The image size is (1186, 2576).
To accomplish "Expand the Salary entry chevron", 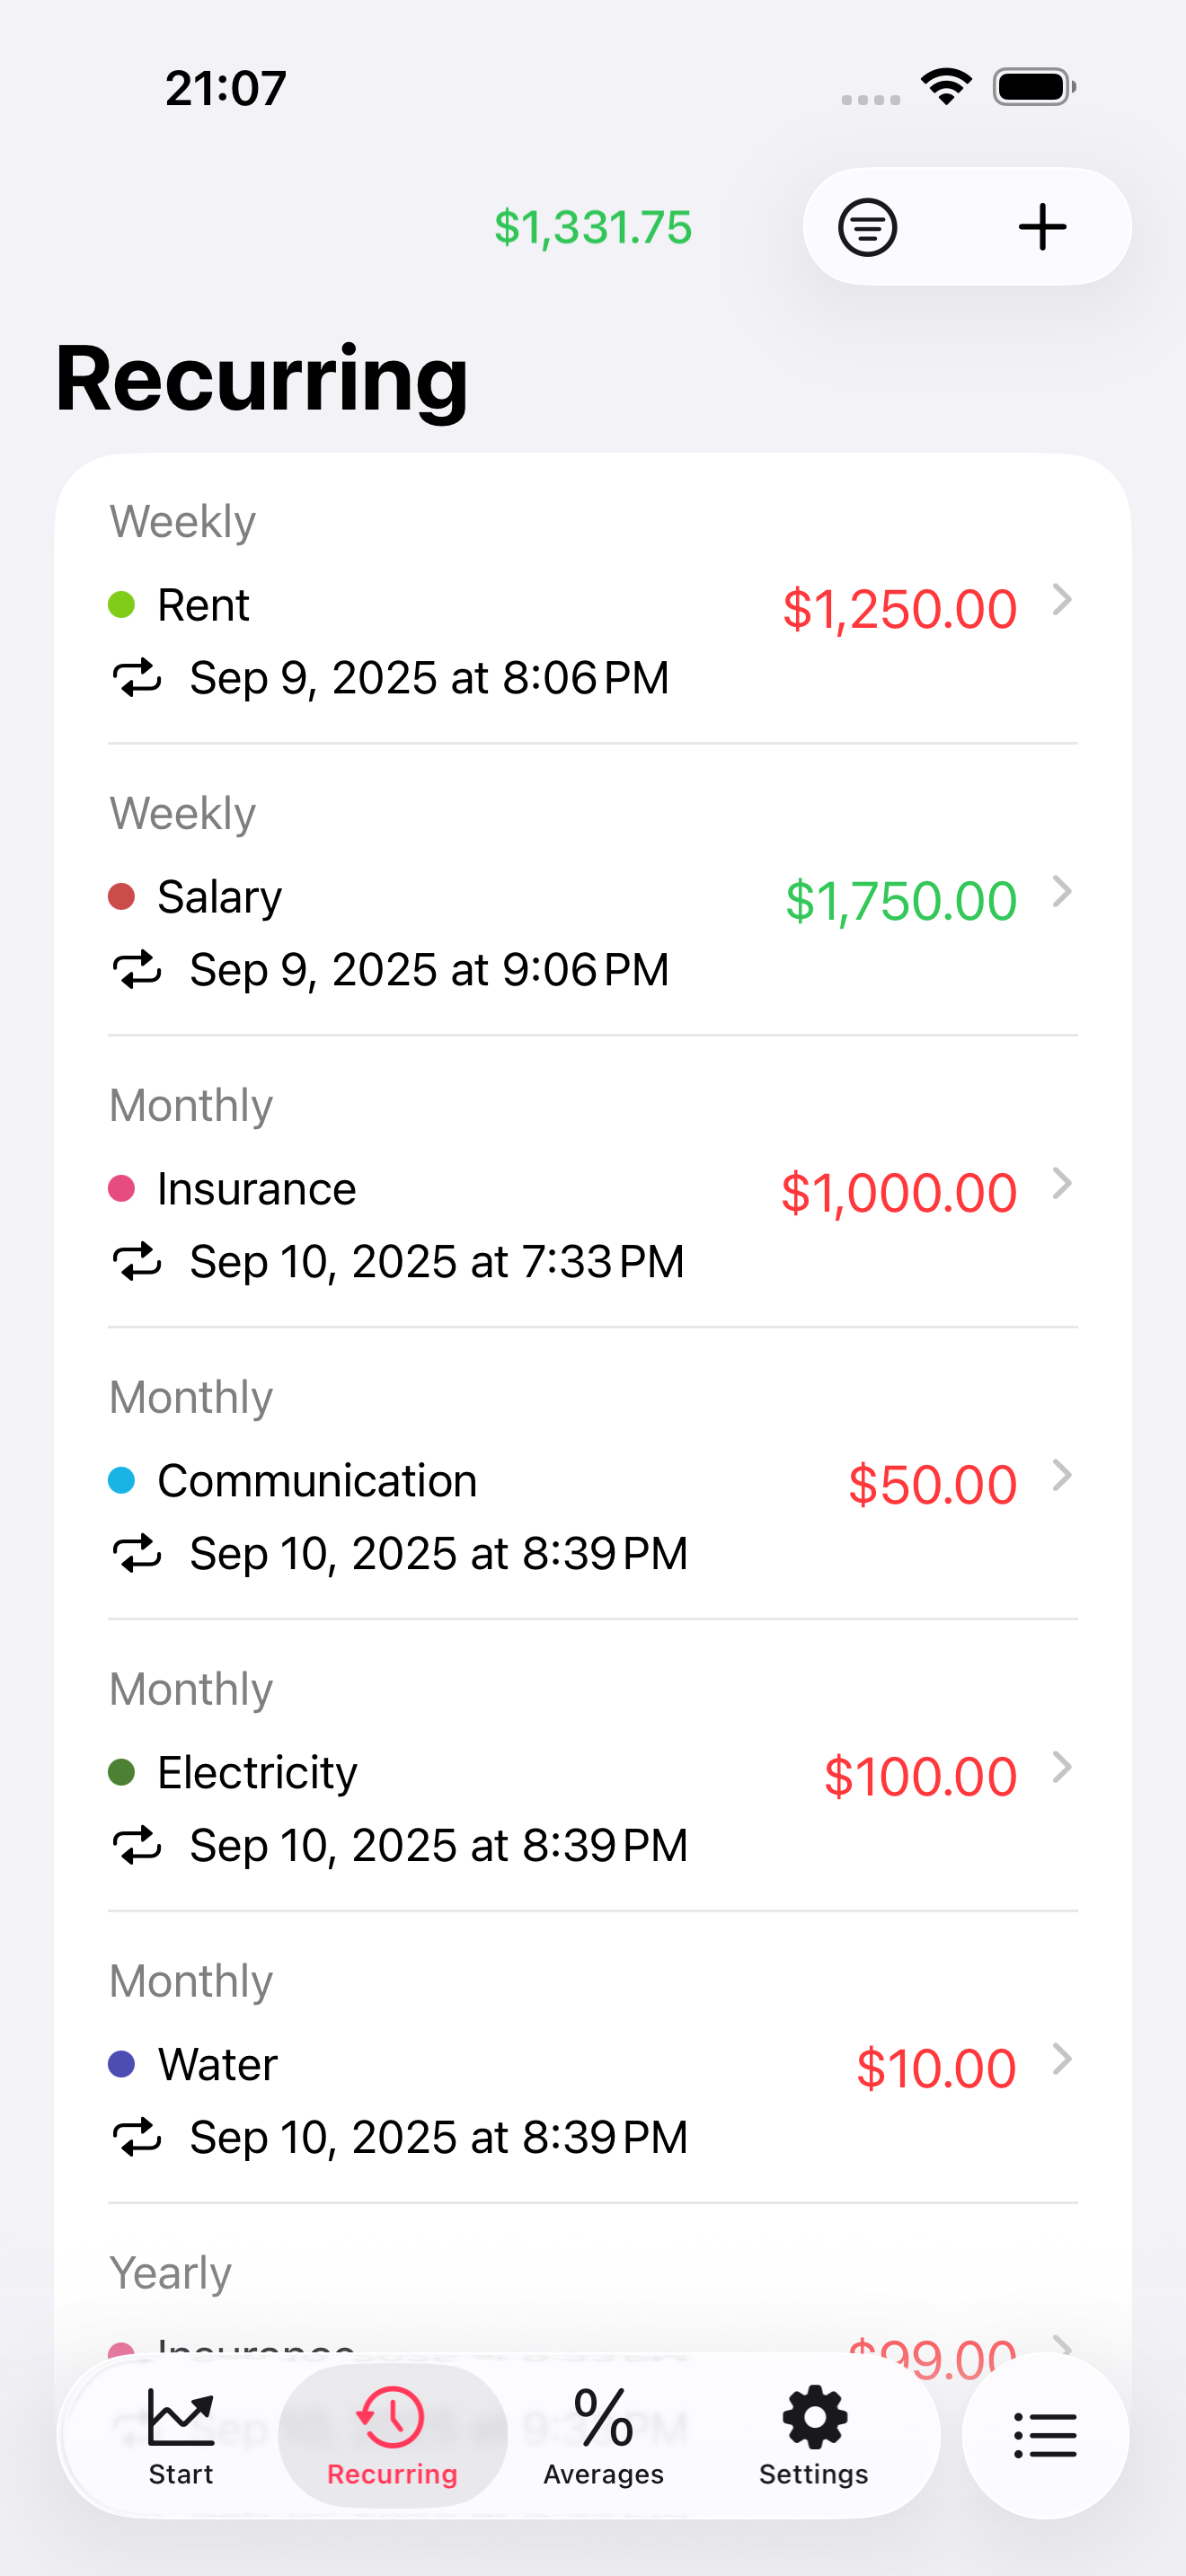I will tap(1062, 892).
